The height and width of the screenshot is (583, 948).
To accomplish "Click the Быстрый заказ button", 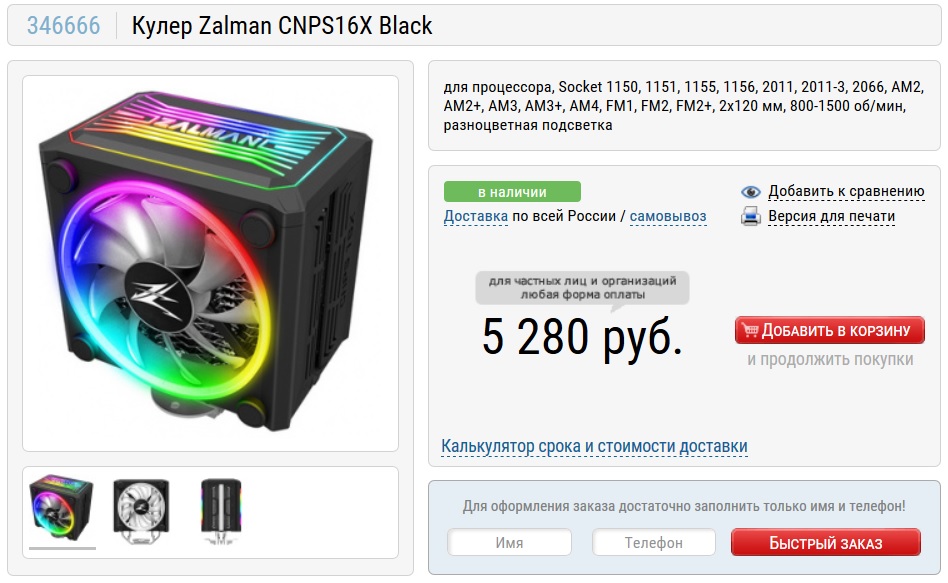I will click(825, 542).
